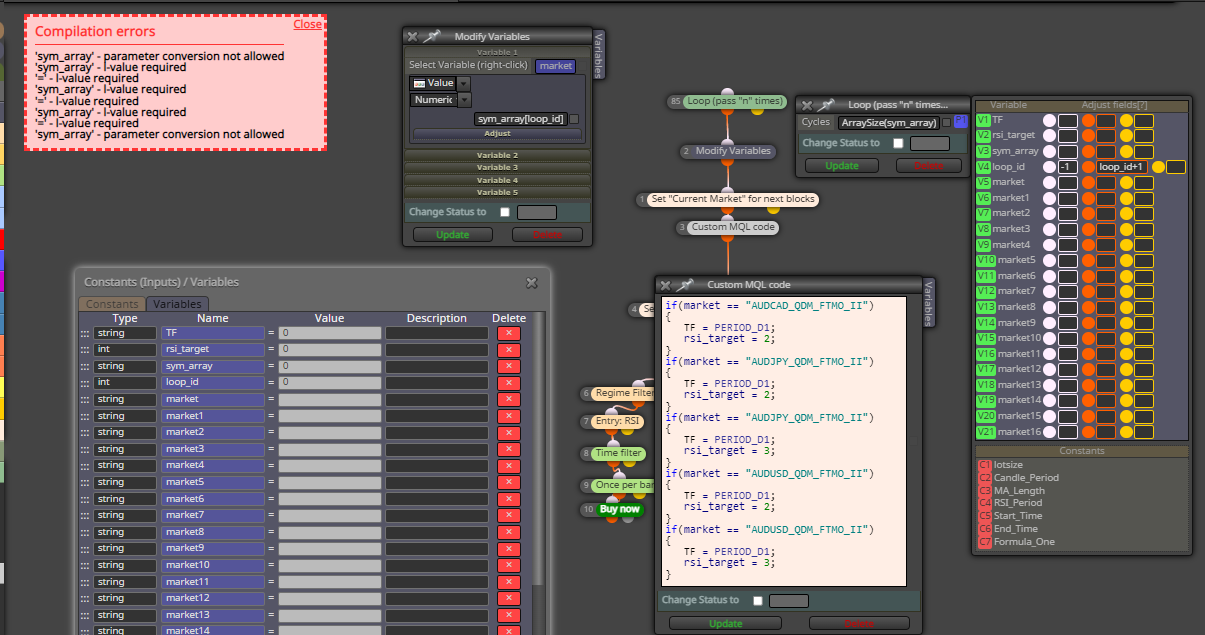
Task: Click the V1 badge for TF variable
Action: tap(983, 120)
